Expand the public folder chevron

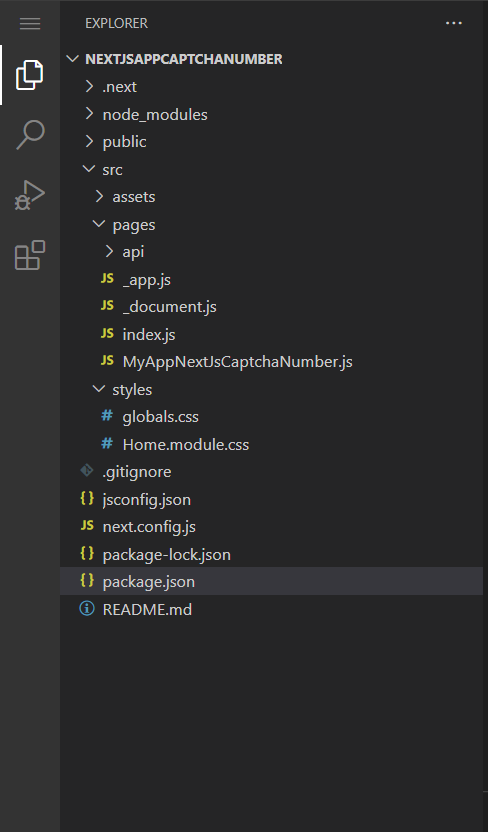pyautogui.click(x=90, y=142)
